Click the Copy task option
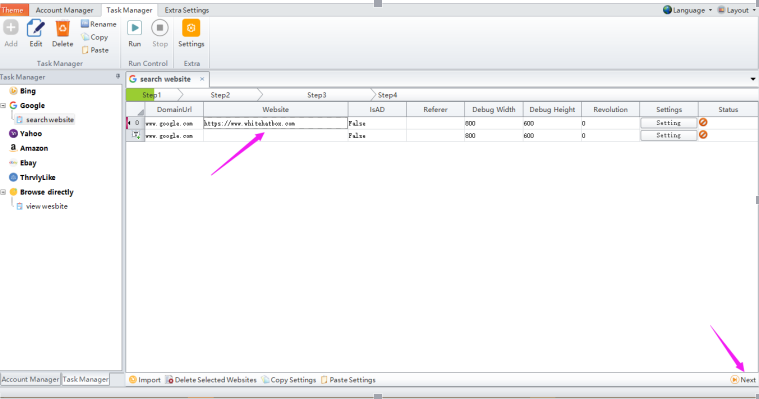Image resolution: width=759 pixels, height=399 pixels. pos(95,37)
